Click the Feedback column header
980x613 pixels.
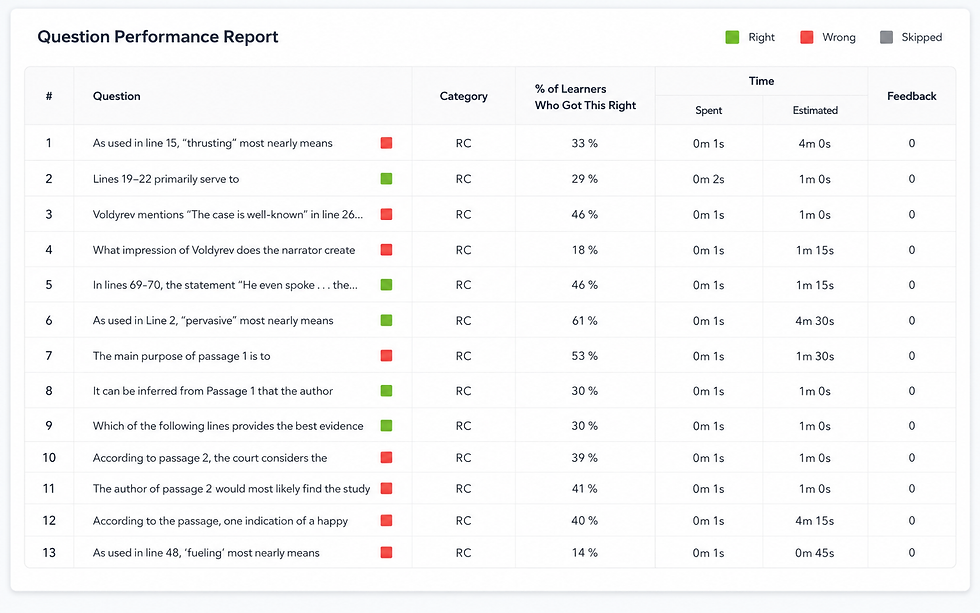pos(911,96)
